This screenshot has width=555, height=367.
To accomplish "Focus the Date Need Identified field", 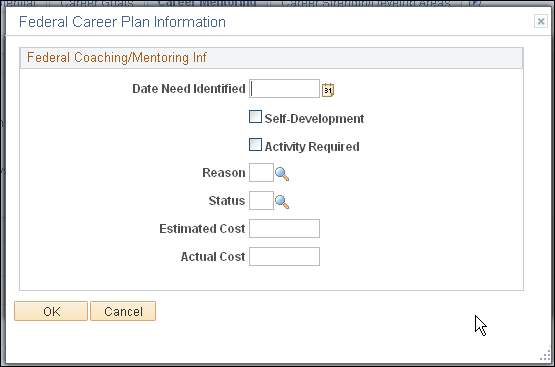I will [284, 88].
